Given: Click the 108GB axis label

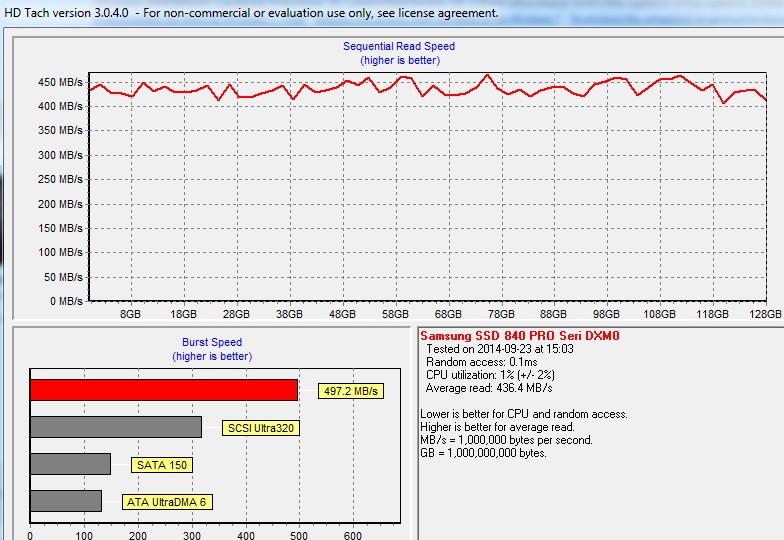Looking at the screenshot, I should [659, 314].
